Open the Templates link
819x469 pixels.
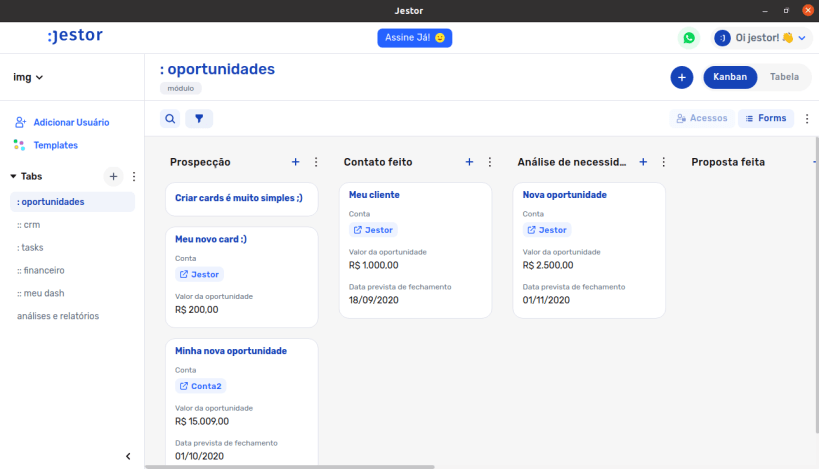pos(56,145)
